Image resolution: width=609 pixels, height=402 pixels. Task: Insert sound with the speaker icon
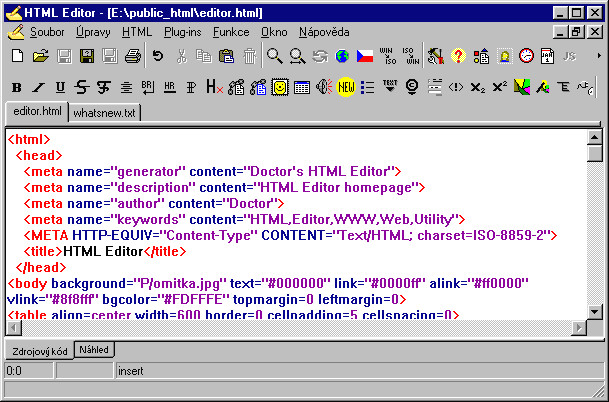[x=324, y=87]
